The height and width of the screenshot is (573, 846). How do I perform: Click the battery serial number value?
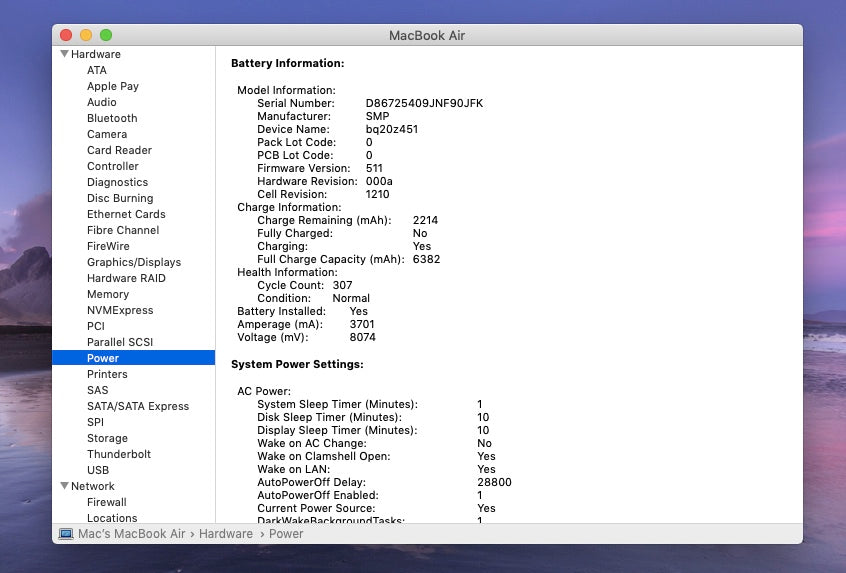coord(424,103)
